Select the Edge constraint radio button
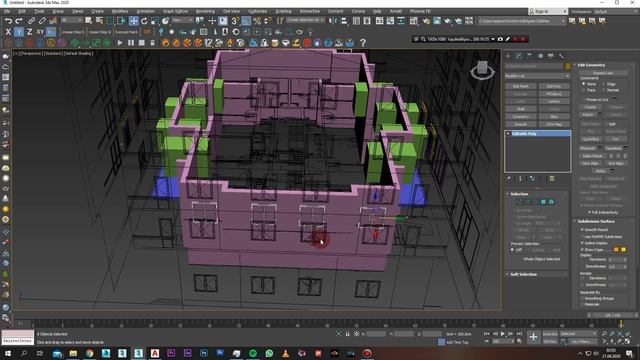 click(604, 84)
